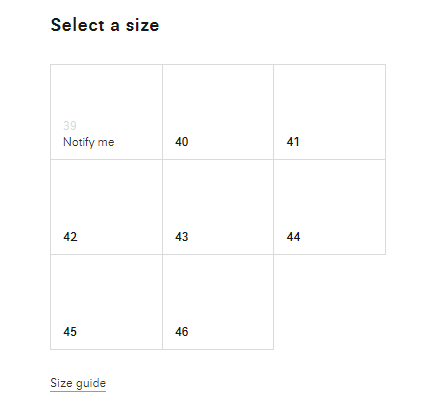Click the number 43 label

(182, 237)
